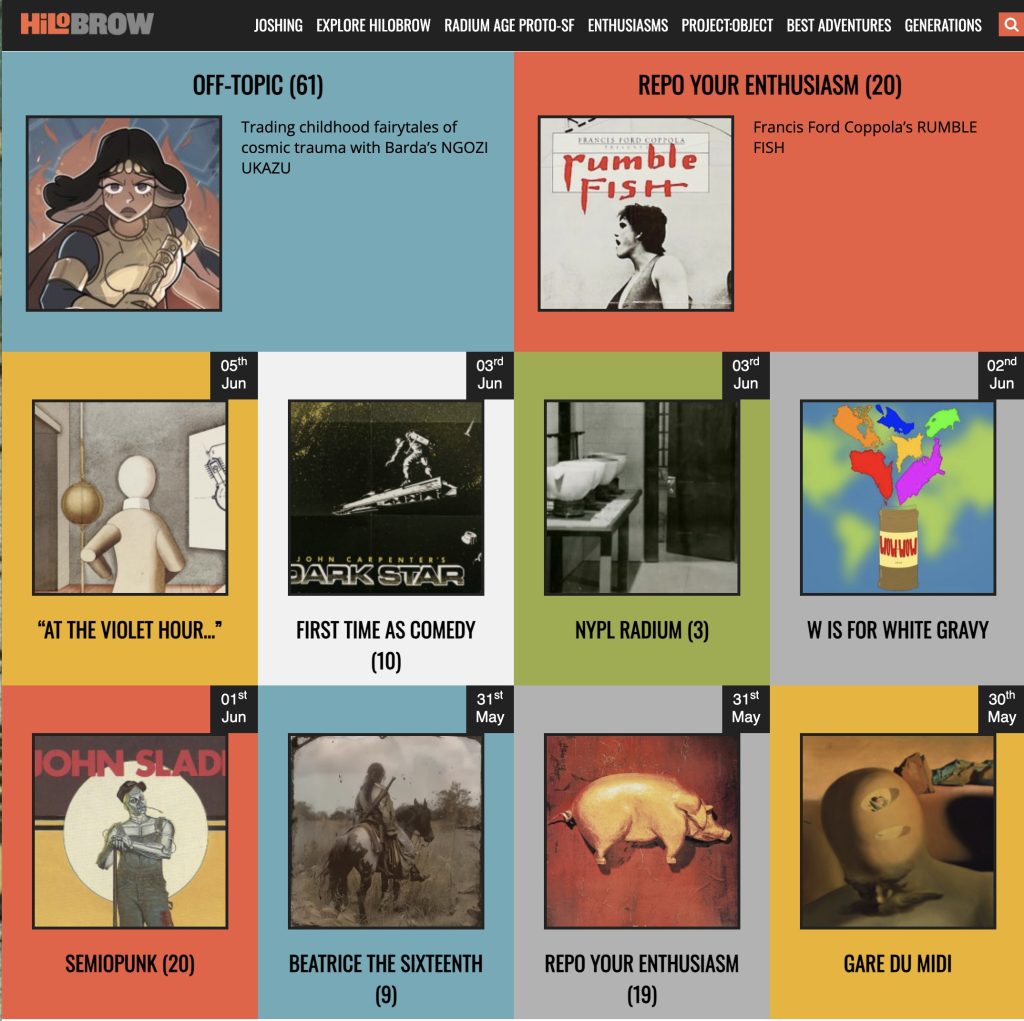Select ENTHUSIASMS in the navigation bar
Viewport: 1024px width, 1021px height.
pyautogui.click(x=628, y=25)
